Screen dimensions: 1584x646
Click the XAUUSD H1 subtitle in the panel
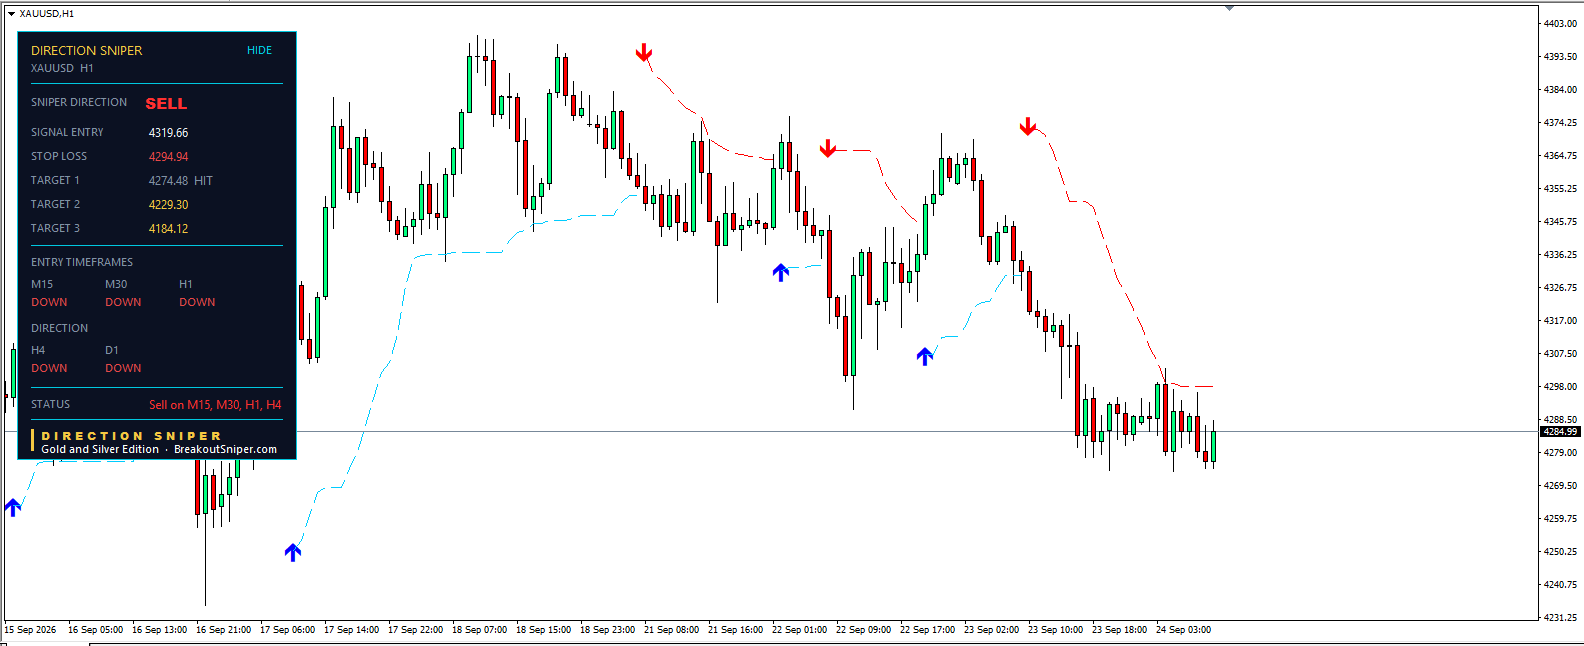click(x=62, y=68)
